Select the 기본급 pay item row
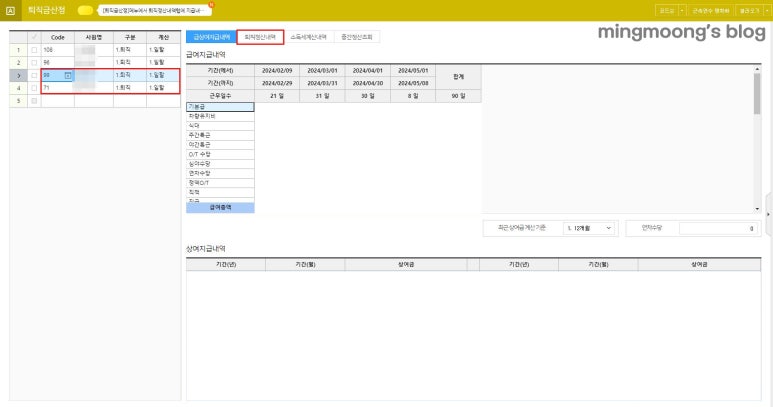 click(x=220, y=107)
